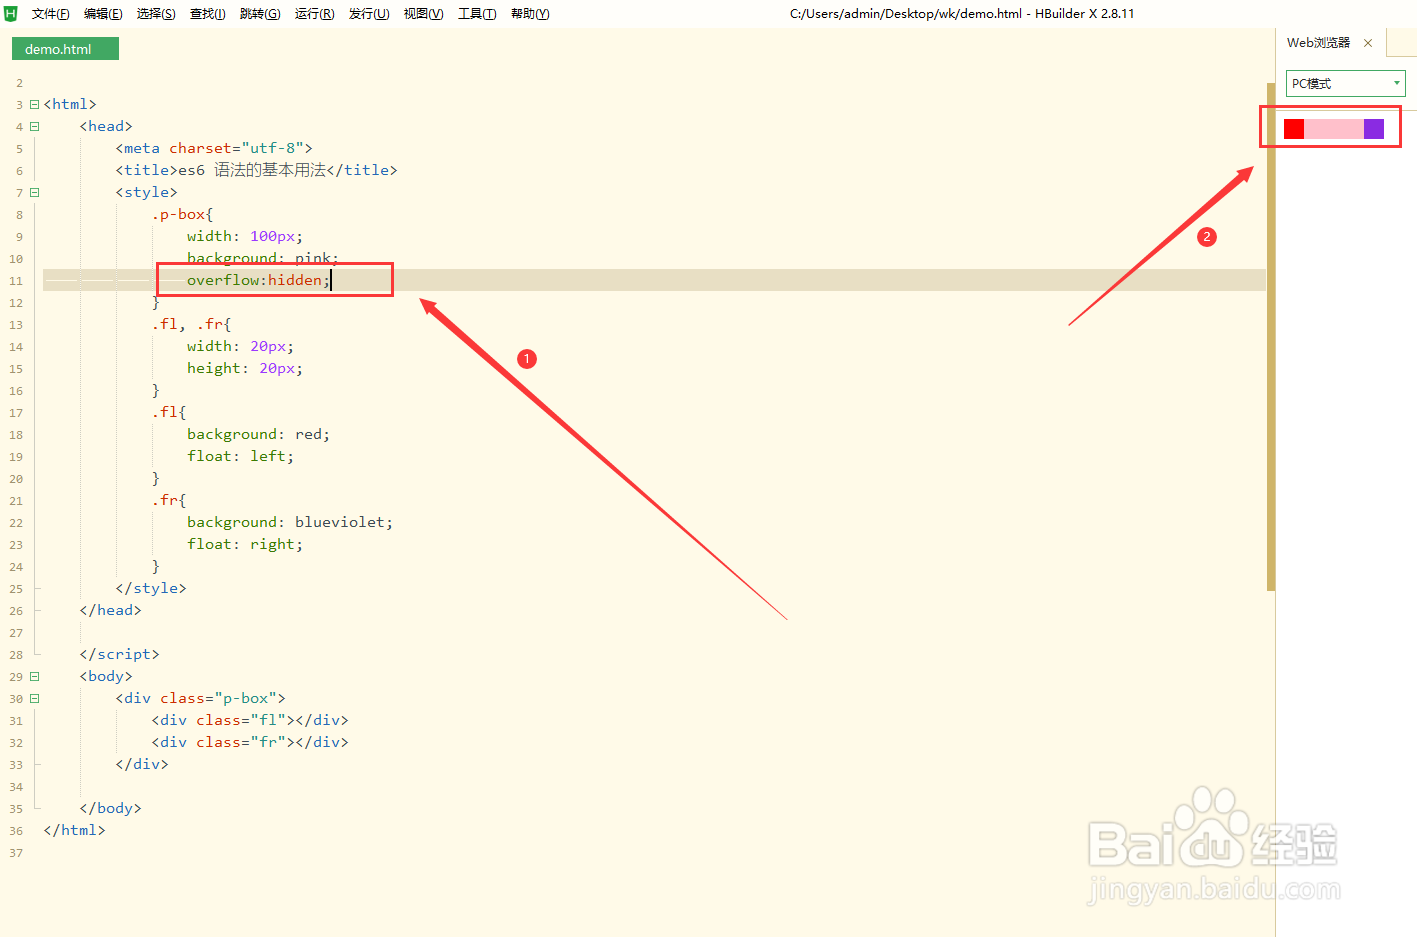Click the '.fl, .fr{' selector text
This screenshot has width=1417, height=937.
tap(191, 324)
